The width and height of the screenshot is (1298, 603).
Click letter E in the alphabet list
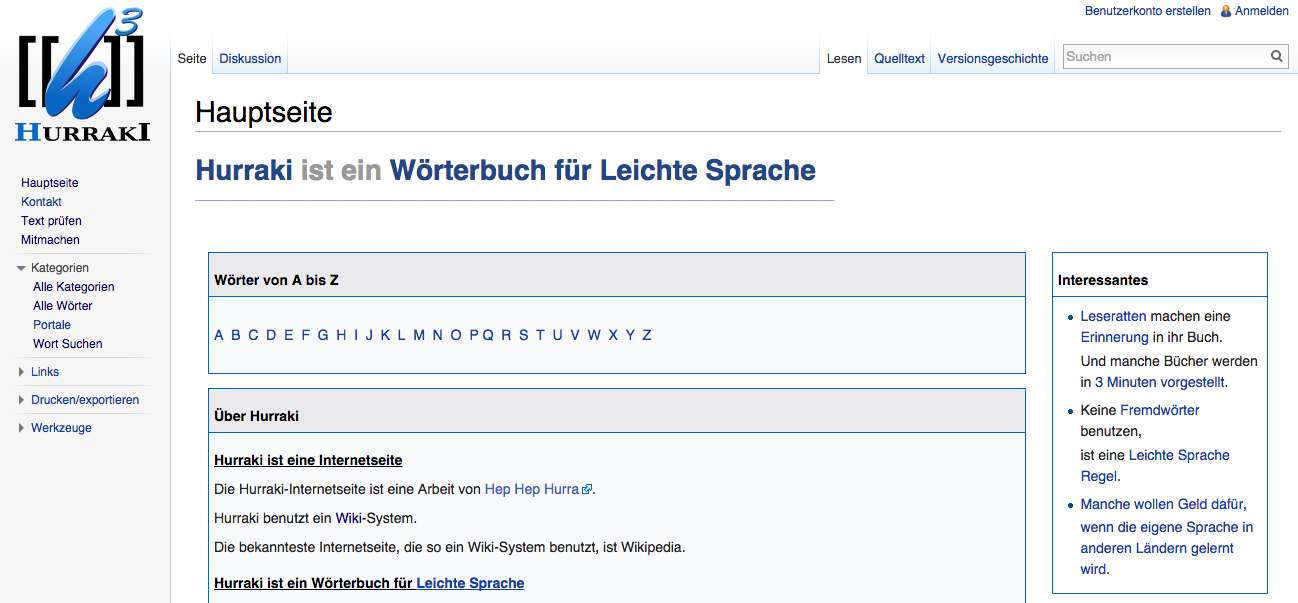click(x=289, y=335)
